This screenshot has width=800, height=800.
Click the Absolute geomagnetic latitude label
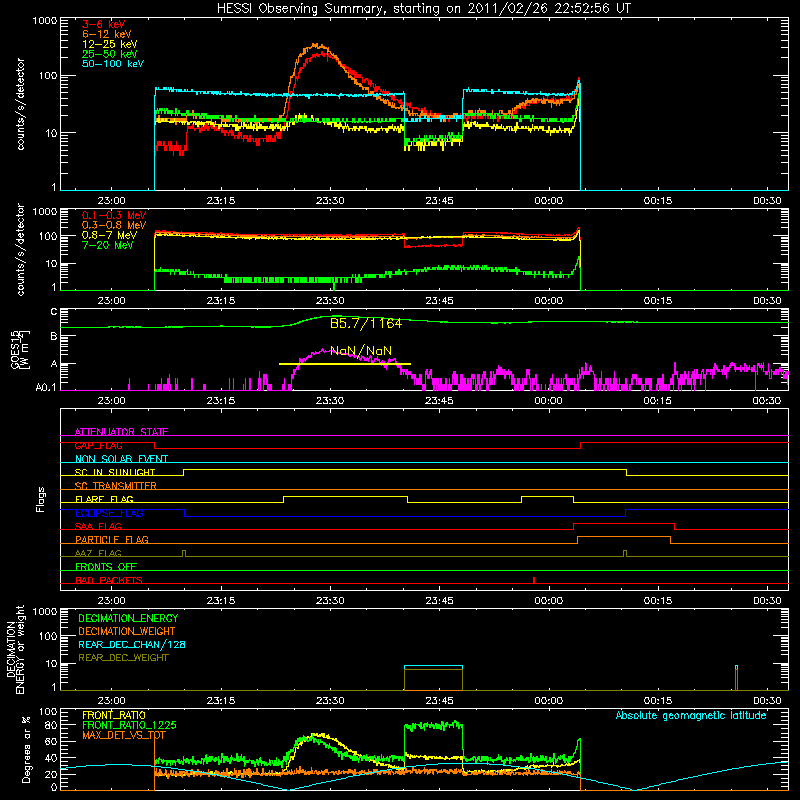(x=691, y=716)
